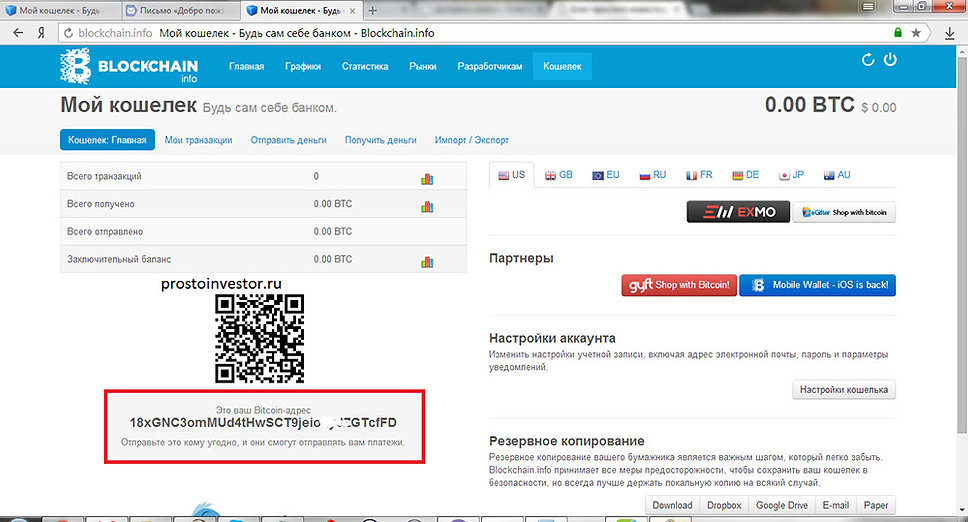Click the E-mail backup button

(x=836, y=505)
